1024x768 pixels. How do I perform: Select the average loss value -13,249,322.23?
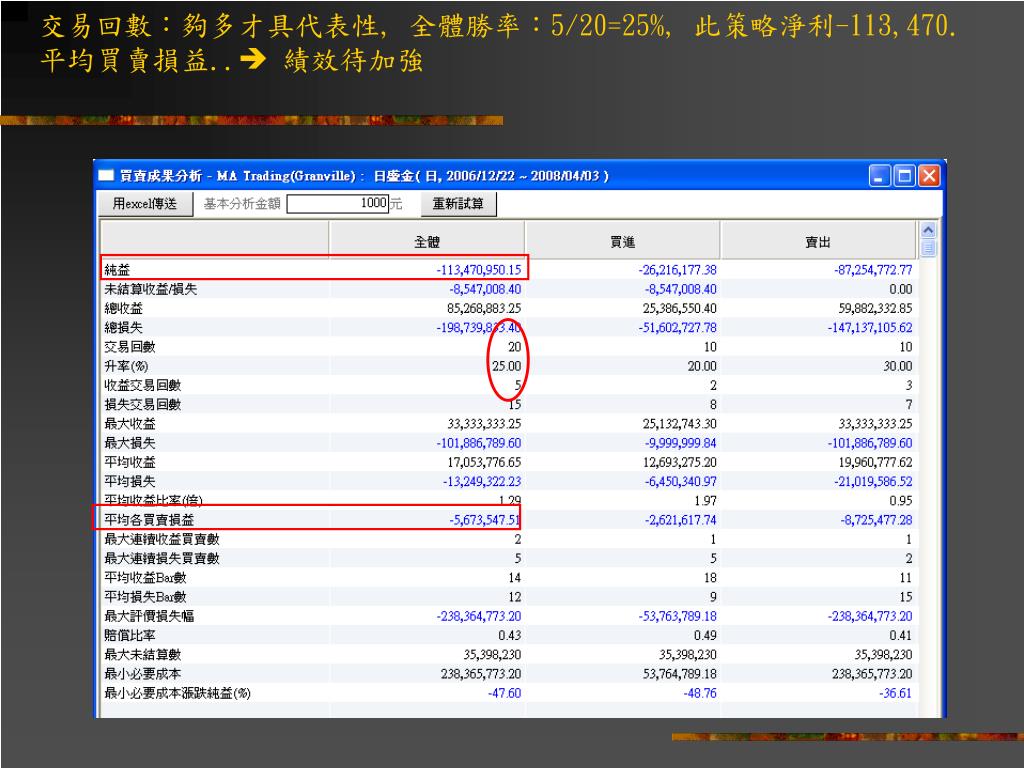point(482,481)
